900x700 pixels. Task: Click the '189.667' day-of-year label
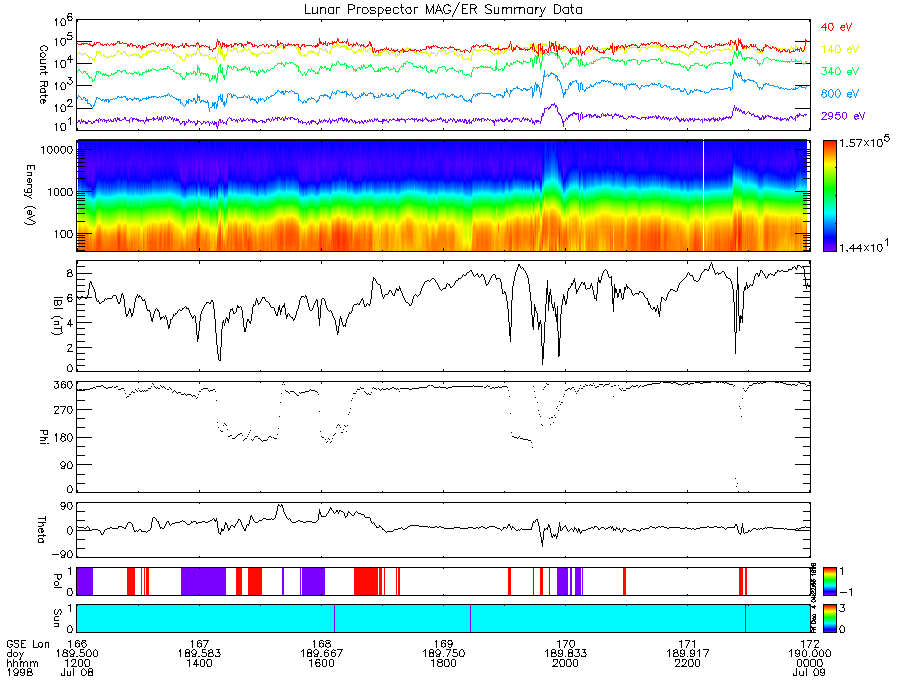click(321, 654)
